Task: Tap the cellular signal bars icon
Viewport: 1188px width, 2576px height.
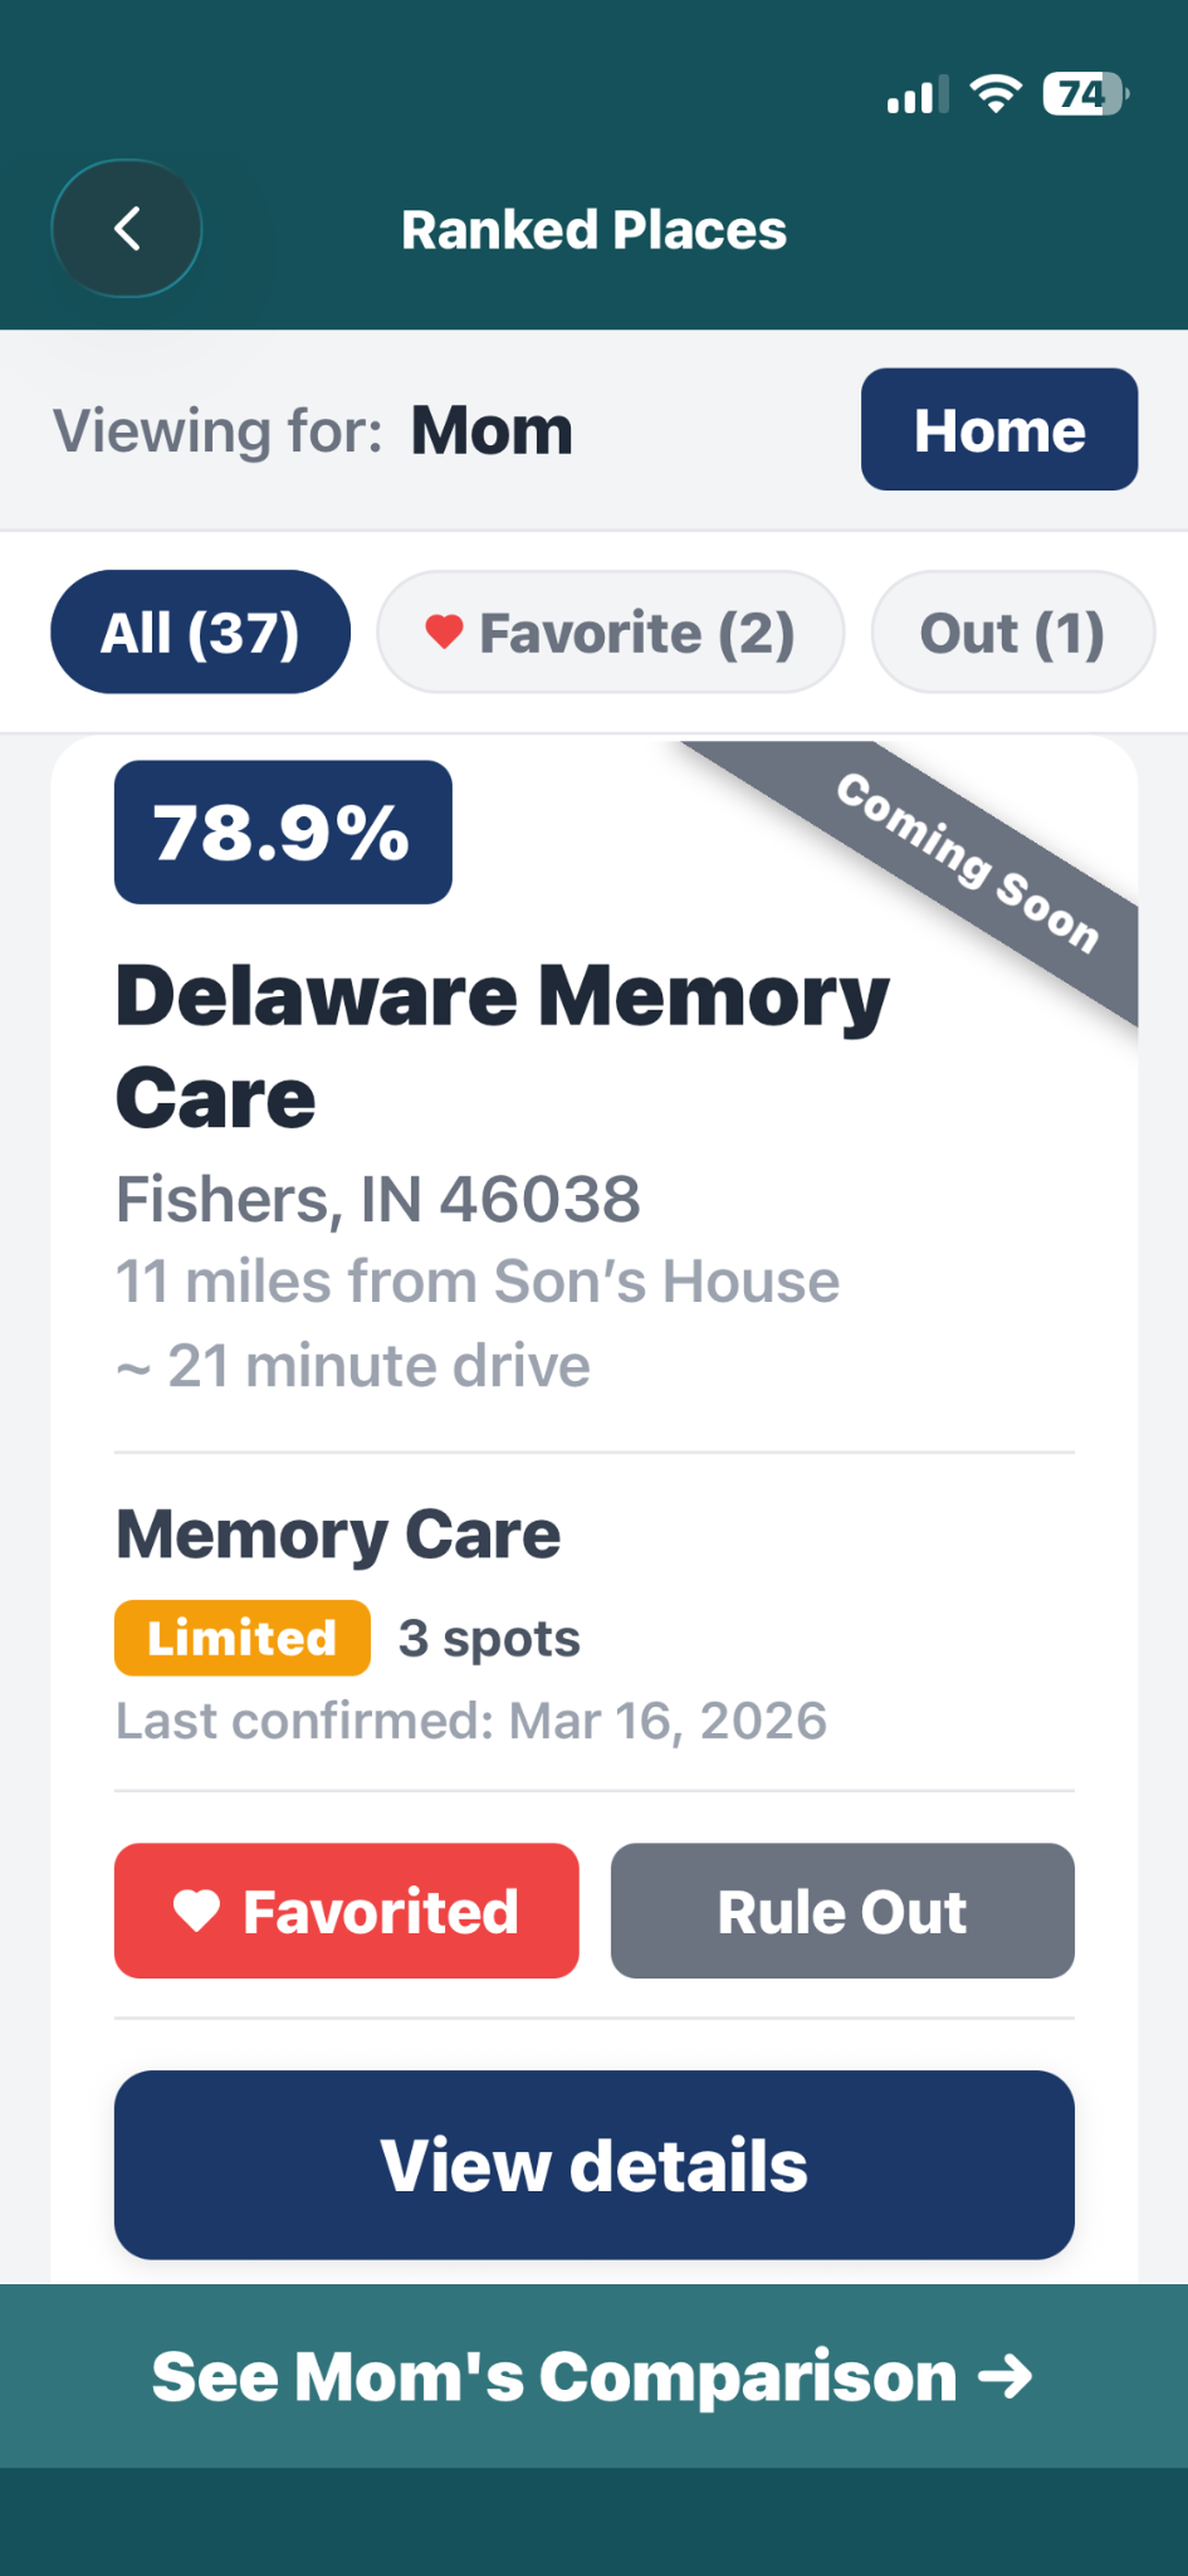Action: pos(916,96)
